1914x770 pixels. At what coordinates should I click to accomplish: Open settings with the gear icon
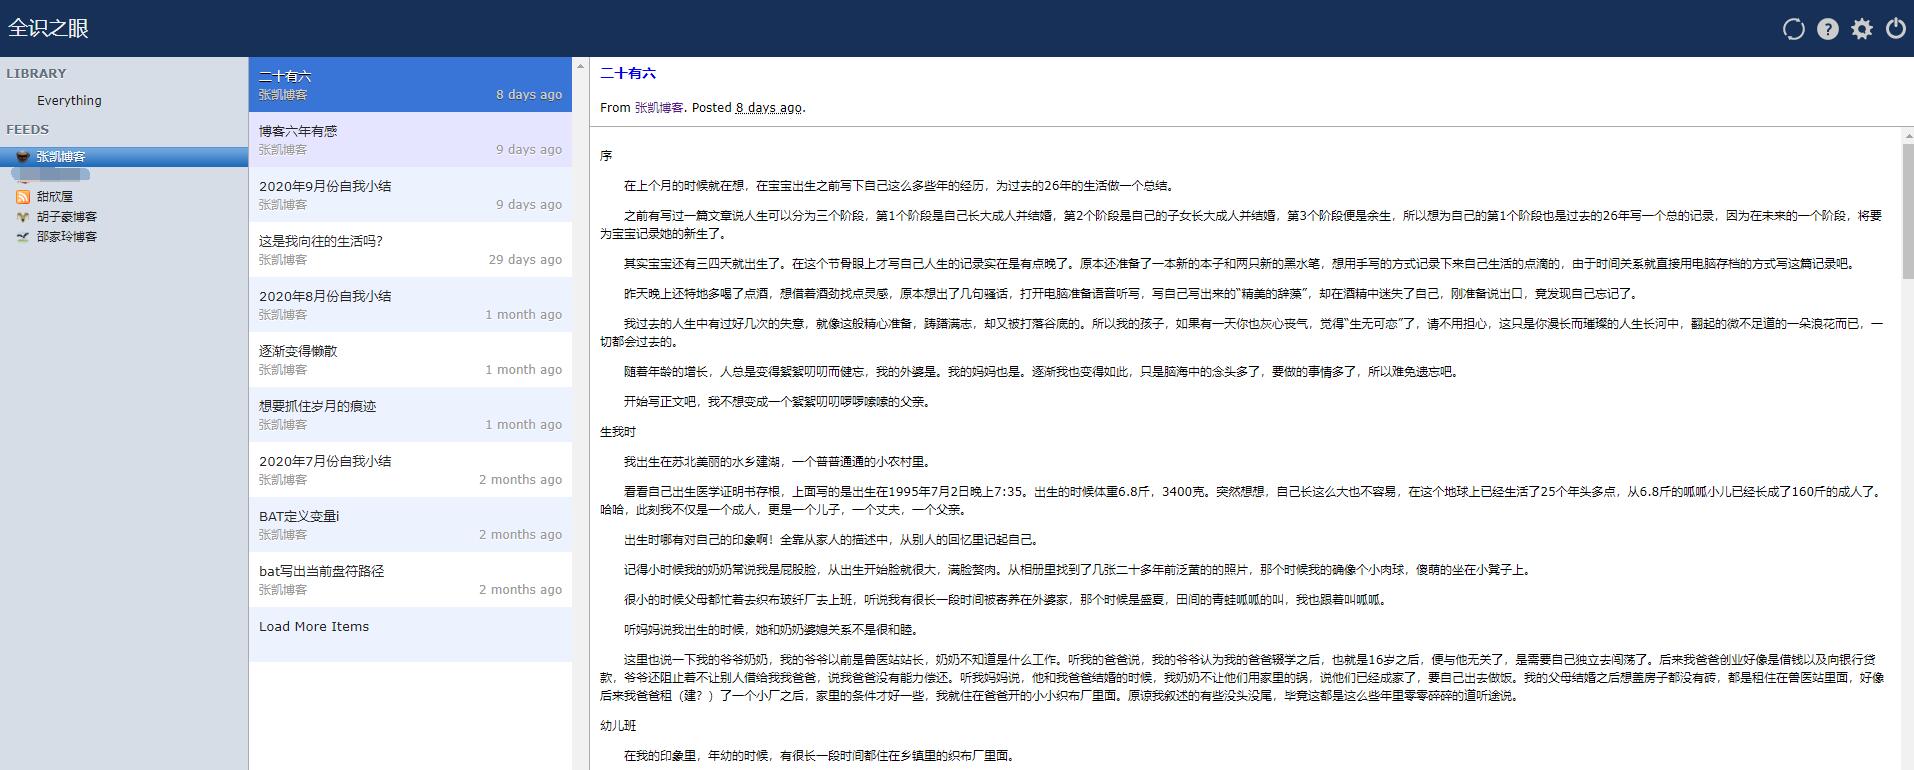1861,29
